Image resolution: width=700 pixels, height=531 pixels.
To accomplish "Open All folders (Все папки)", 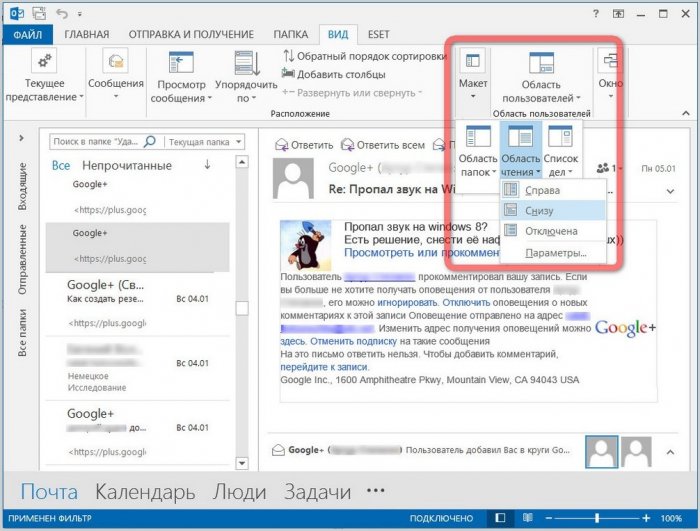I will pyautogui.click(x=22, y=332).
